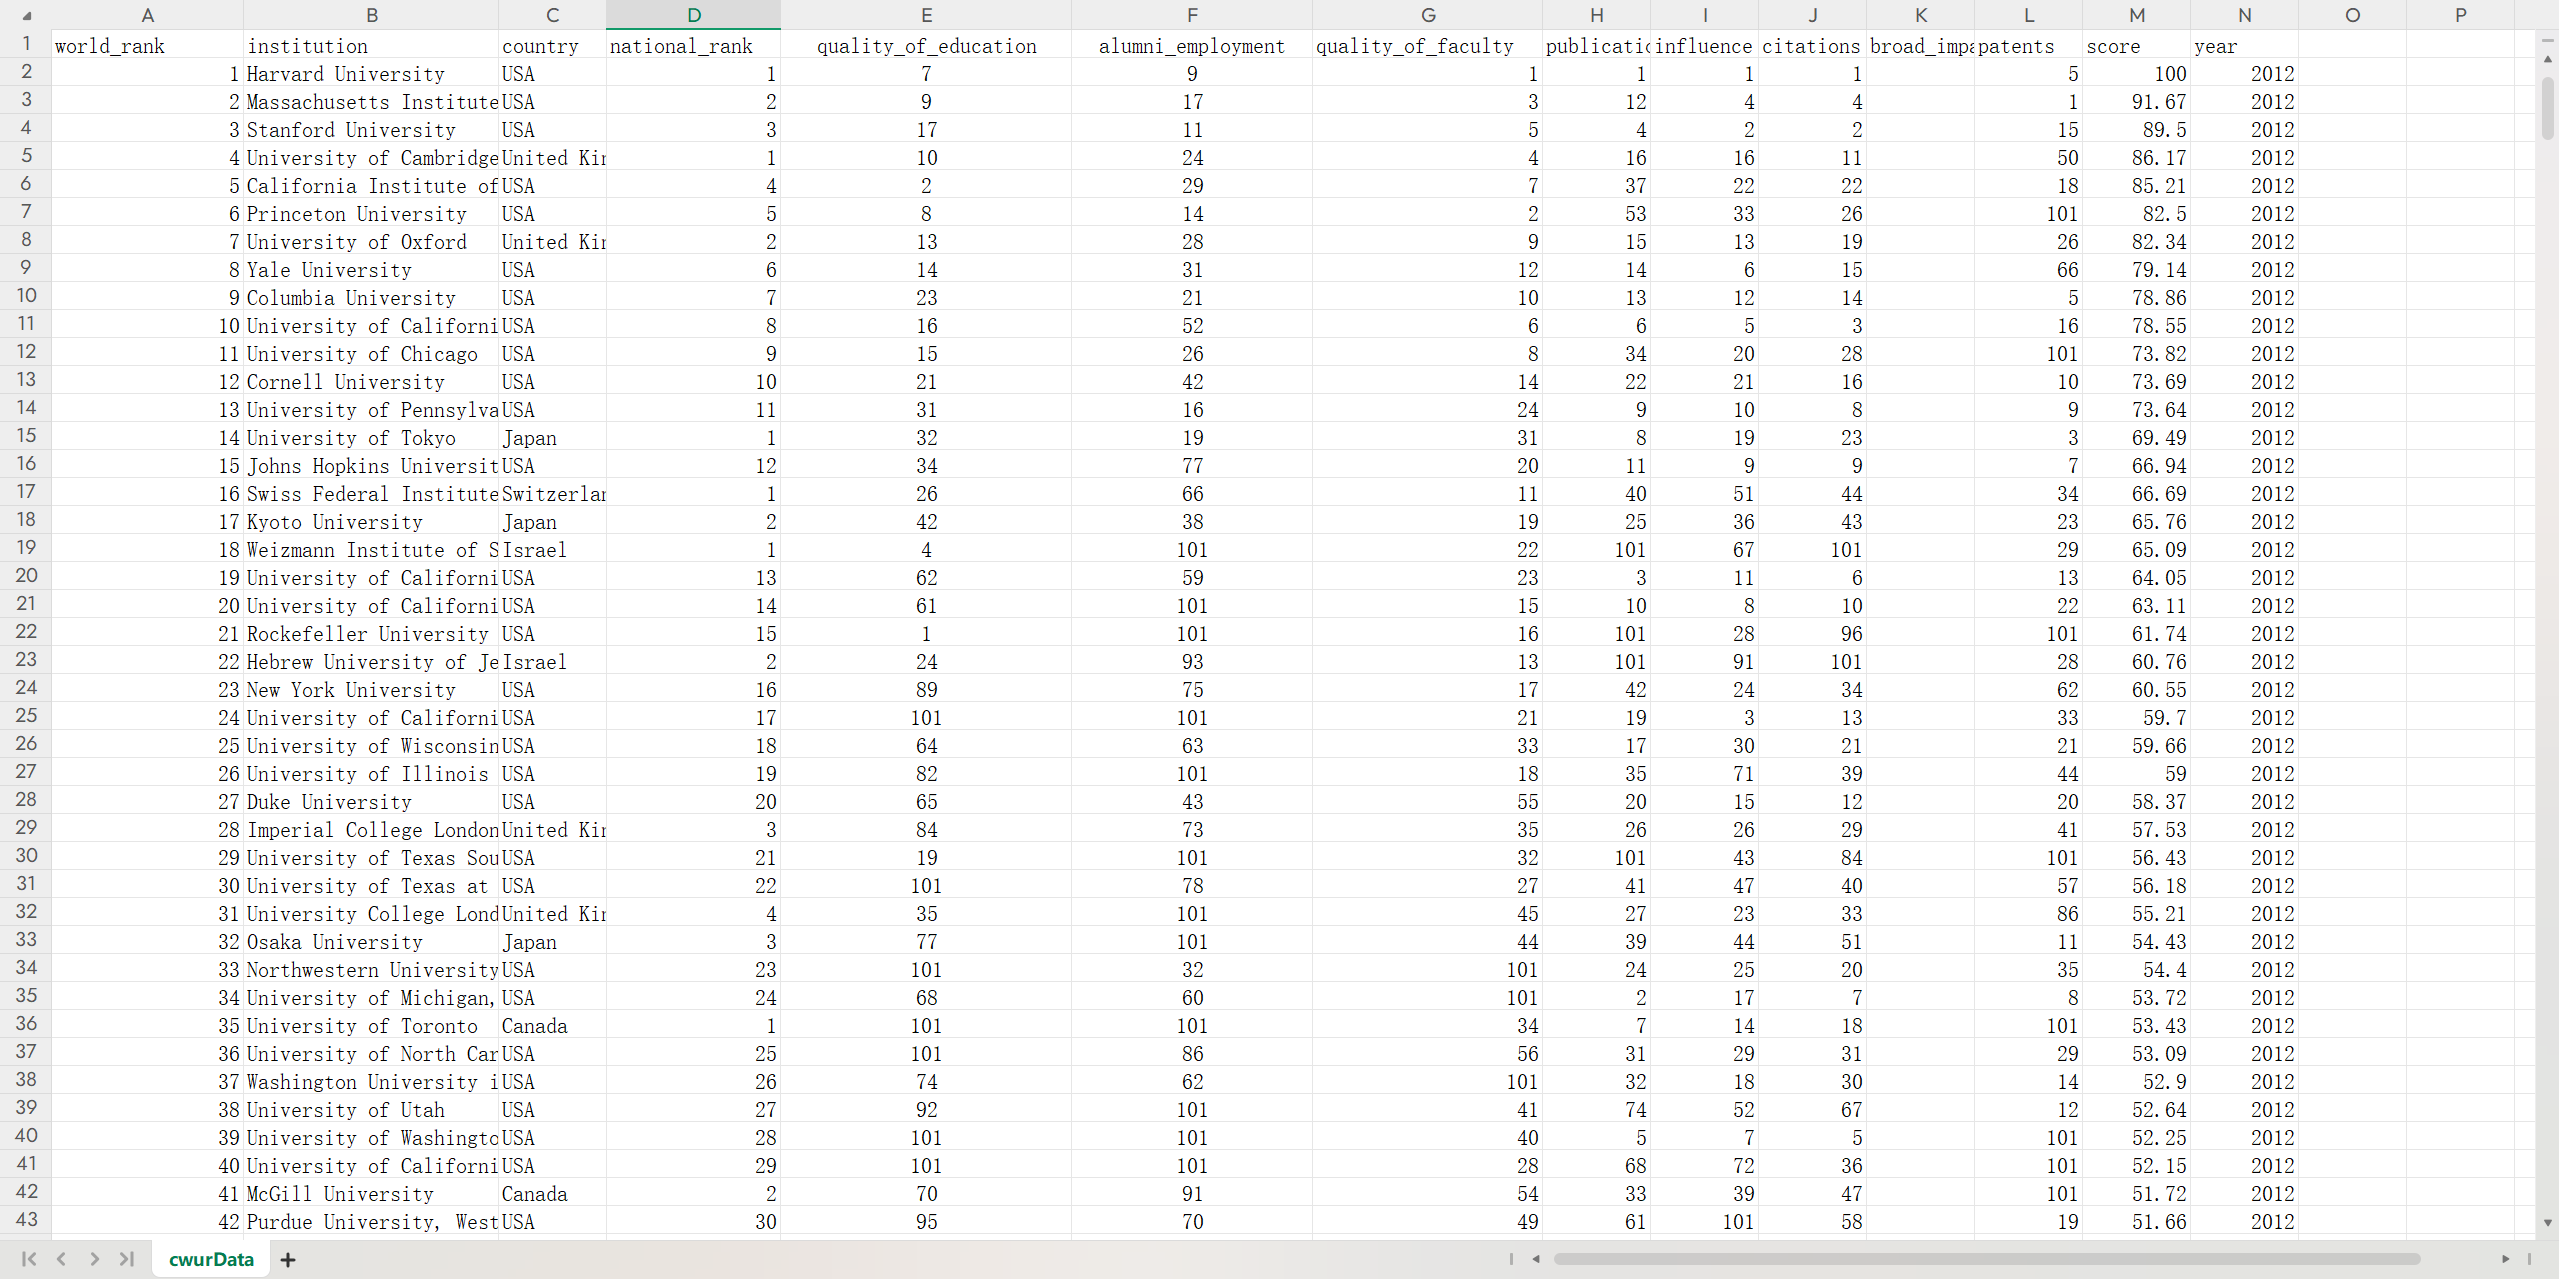This screenshot has width=2559, height=1279.
Task: Select column M header
Action: (2136, 15)
